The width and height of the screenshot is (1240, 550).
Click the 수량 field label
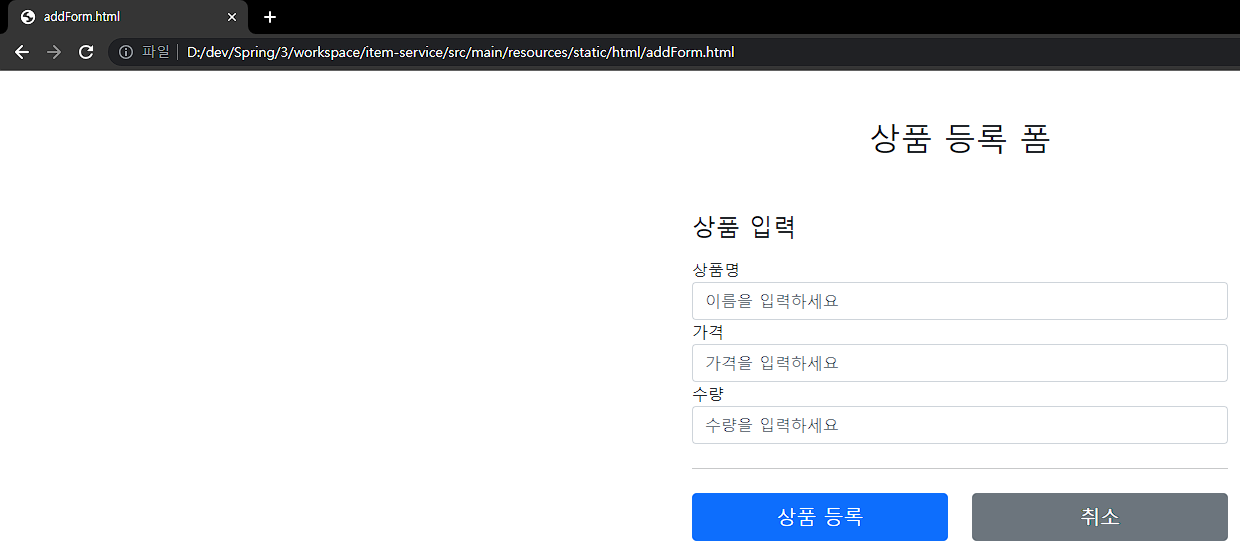708,394
